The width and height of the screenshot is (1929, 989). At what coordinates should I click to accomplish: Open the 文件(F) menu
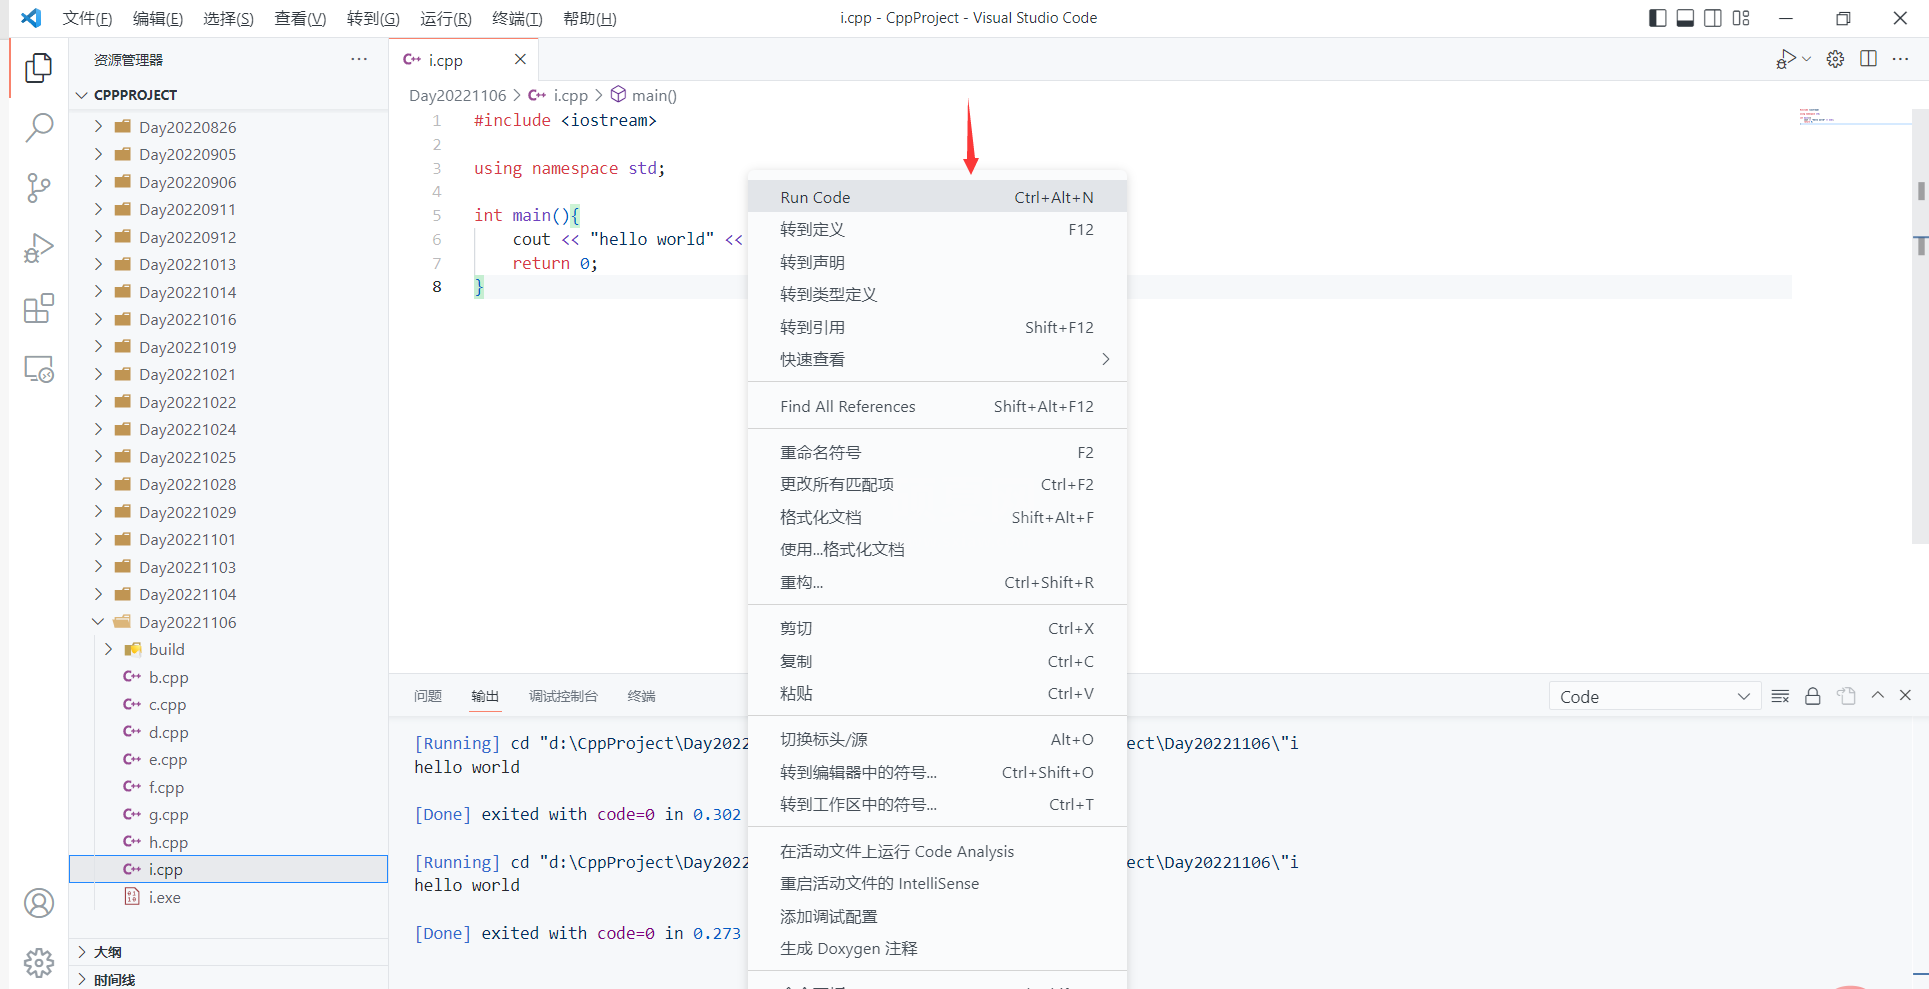pos(87,18)
